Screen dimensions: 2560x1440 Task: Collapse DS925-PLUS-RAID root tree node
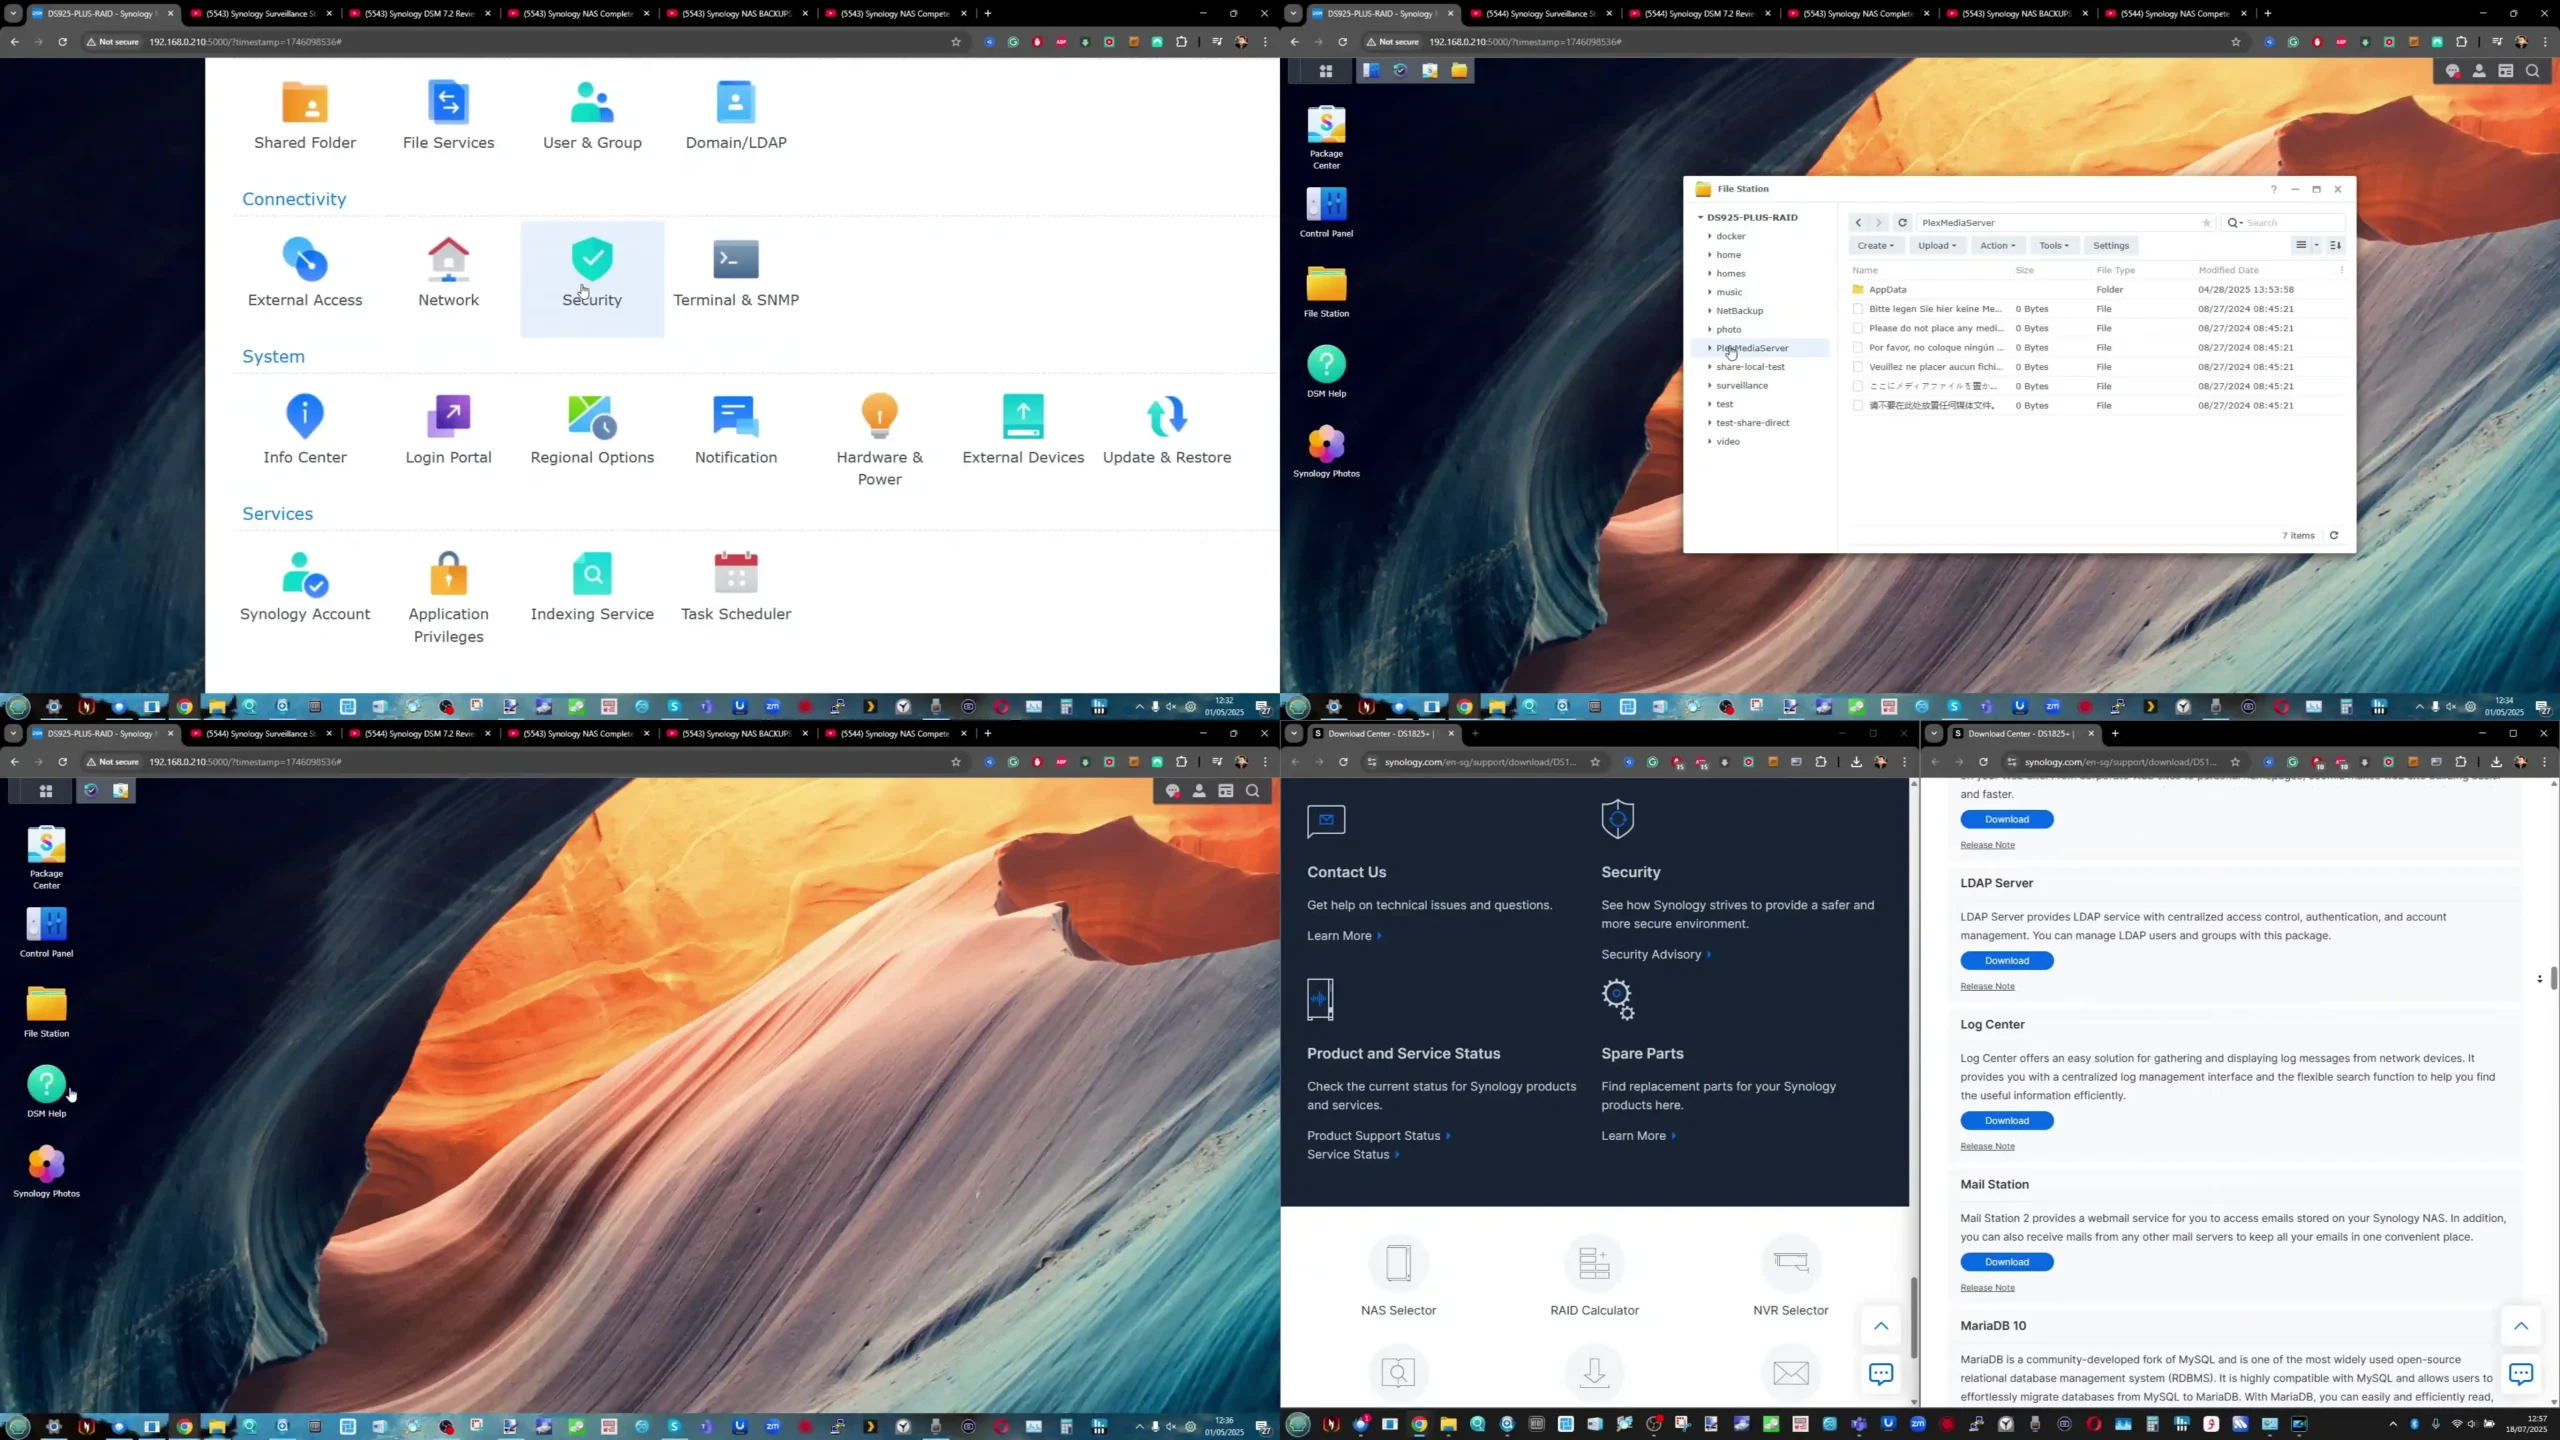[1700, 217]
